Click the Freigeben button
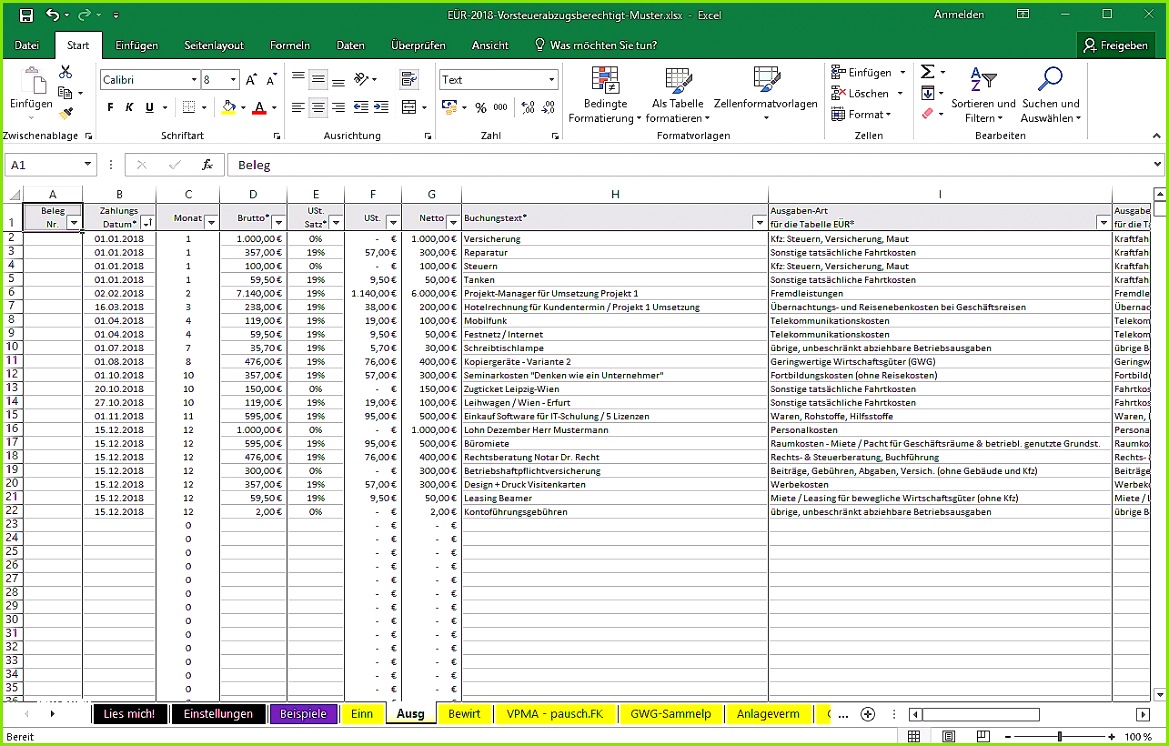 [x=1116, y=44]
